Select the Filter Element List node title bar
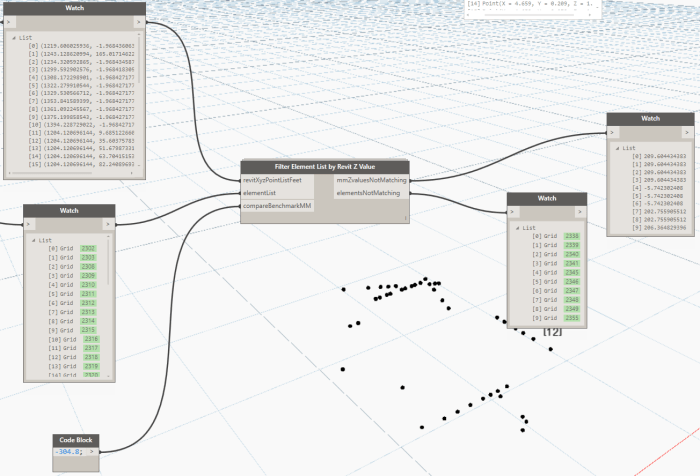The height and width of the screenshot is (476, 700). tap(324, 167)
